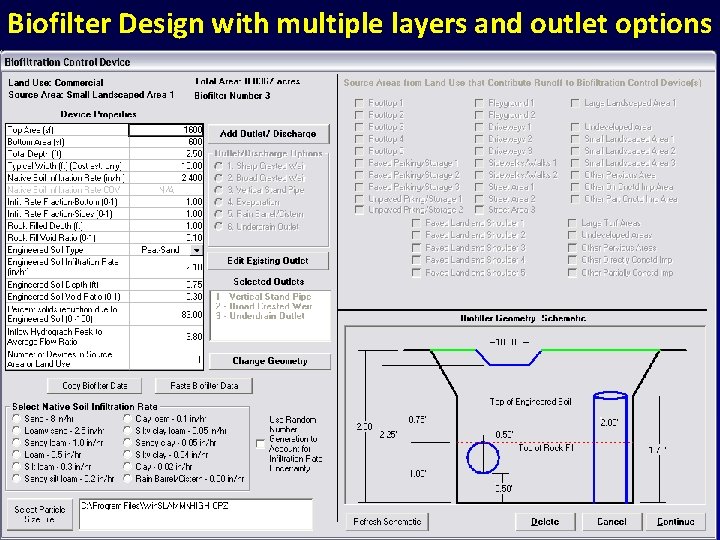Click the Edit Existing Outlet button
The image size is (720, 540).
(x=269, y=261)
